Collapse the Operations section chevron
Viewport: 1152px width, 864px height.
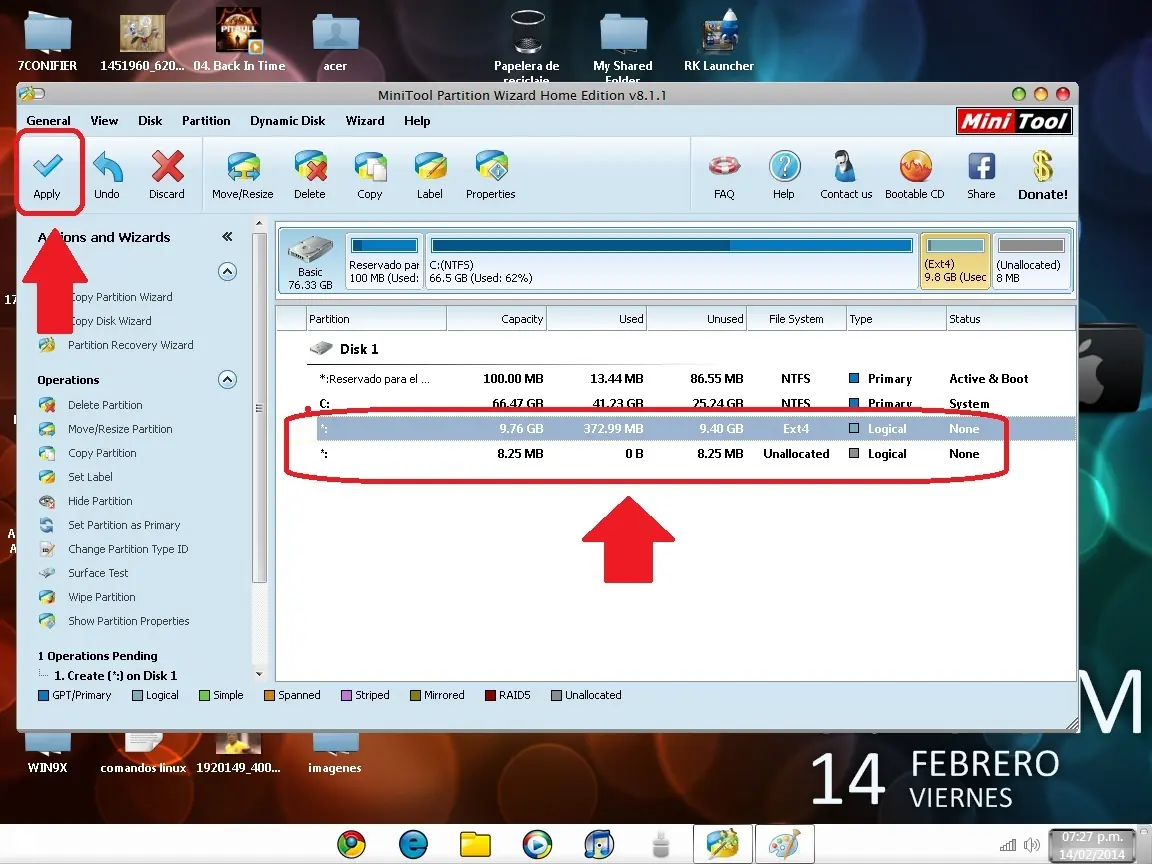click(x=228, y=380)
